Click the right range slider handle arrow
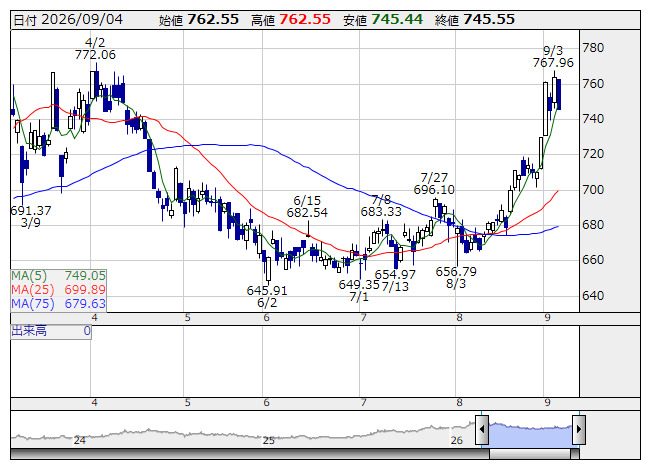 [579, 429]
